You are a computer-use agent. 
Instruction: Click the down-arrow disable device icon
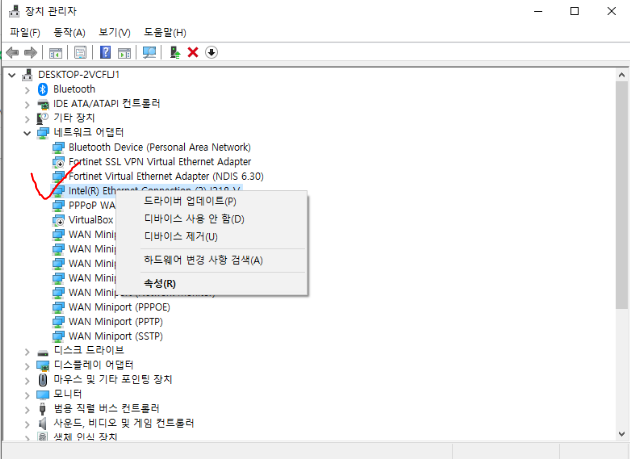tap(211, 52)
